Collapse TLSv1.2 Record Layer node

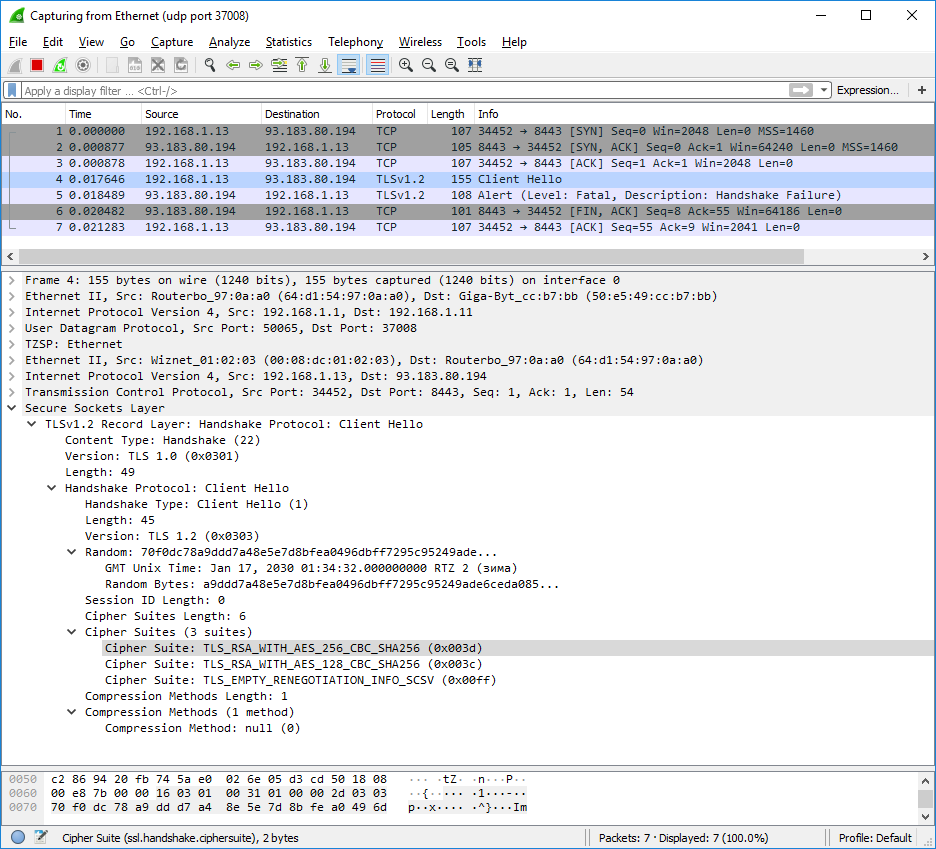32,424
